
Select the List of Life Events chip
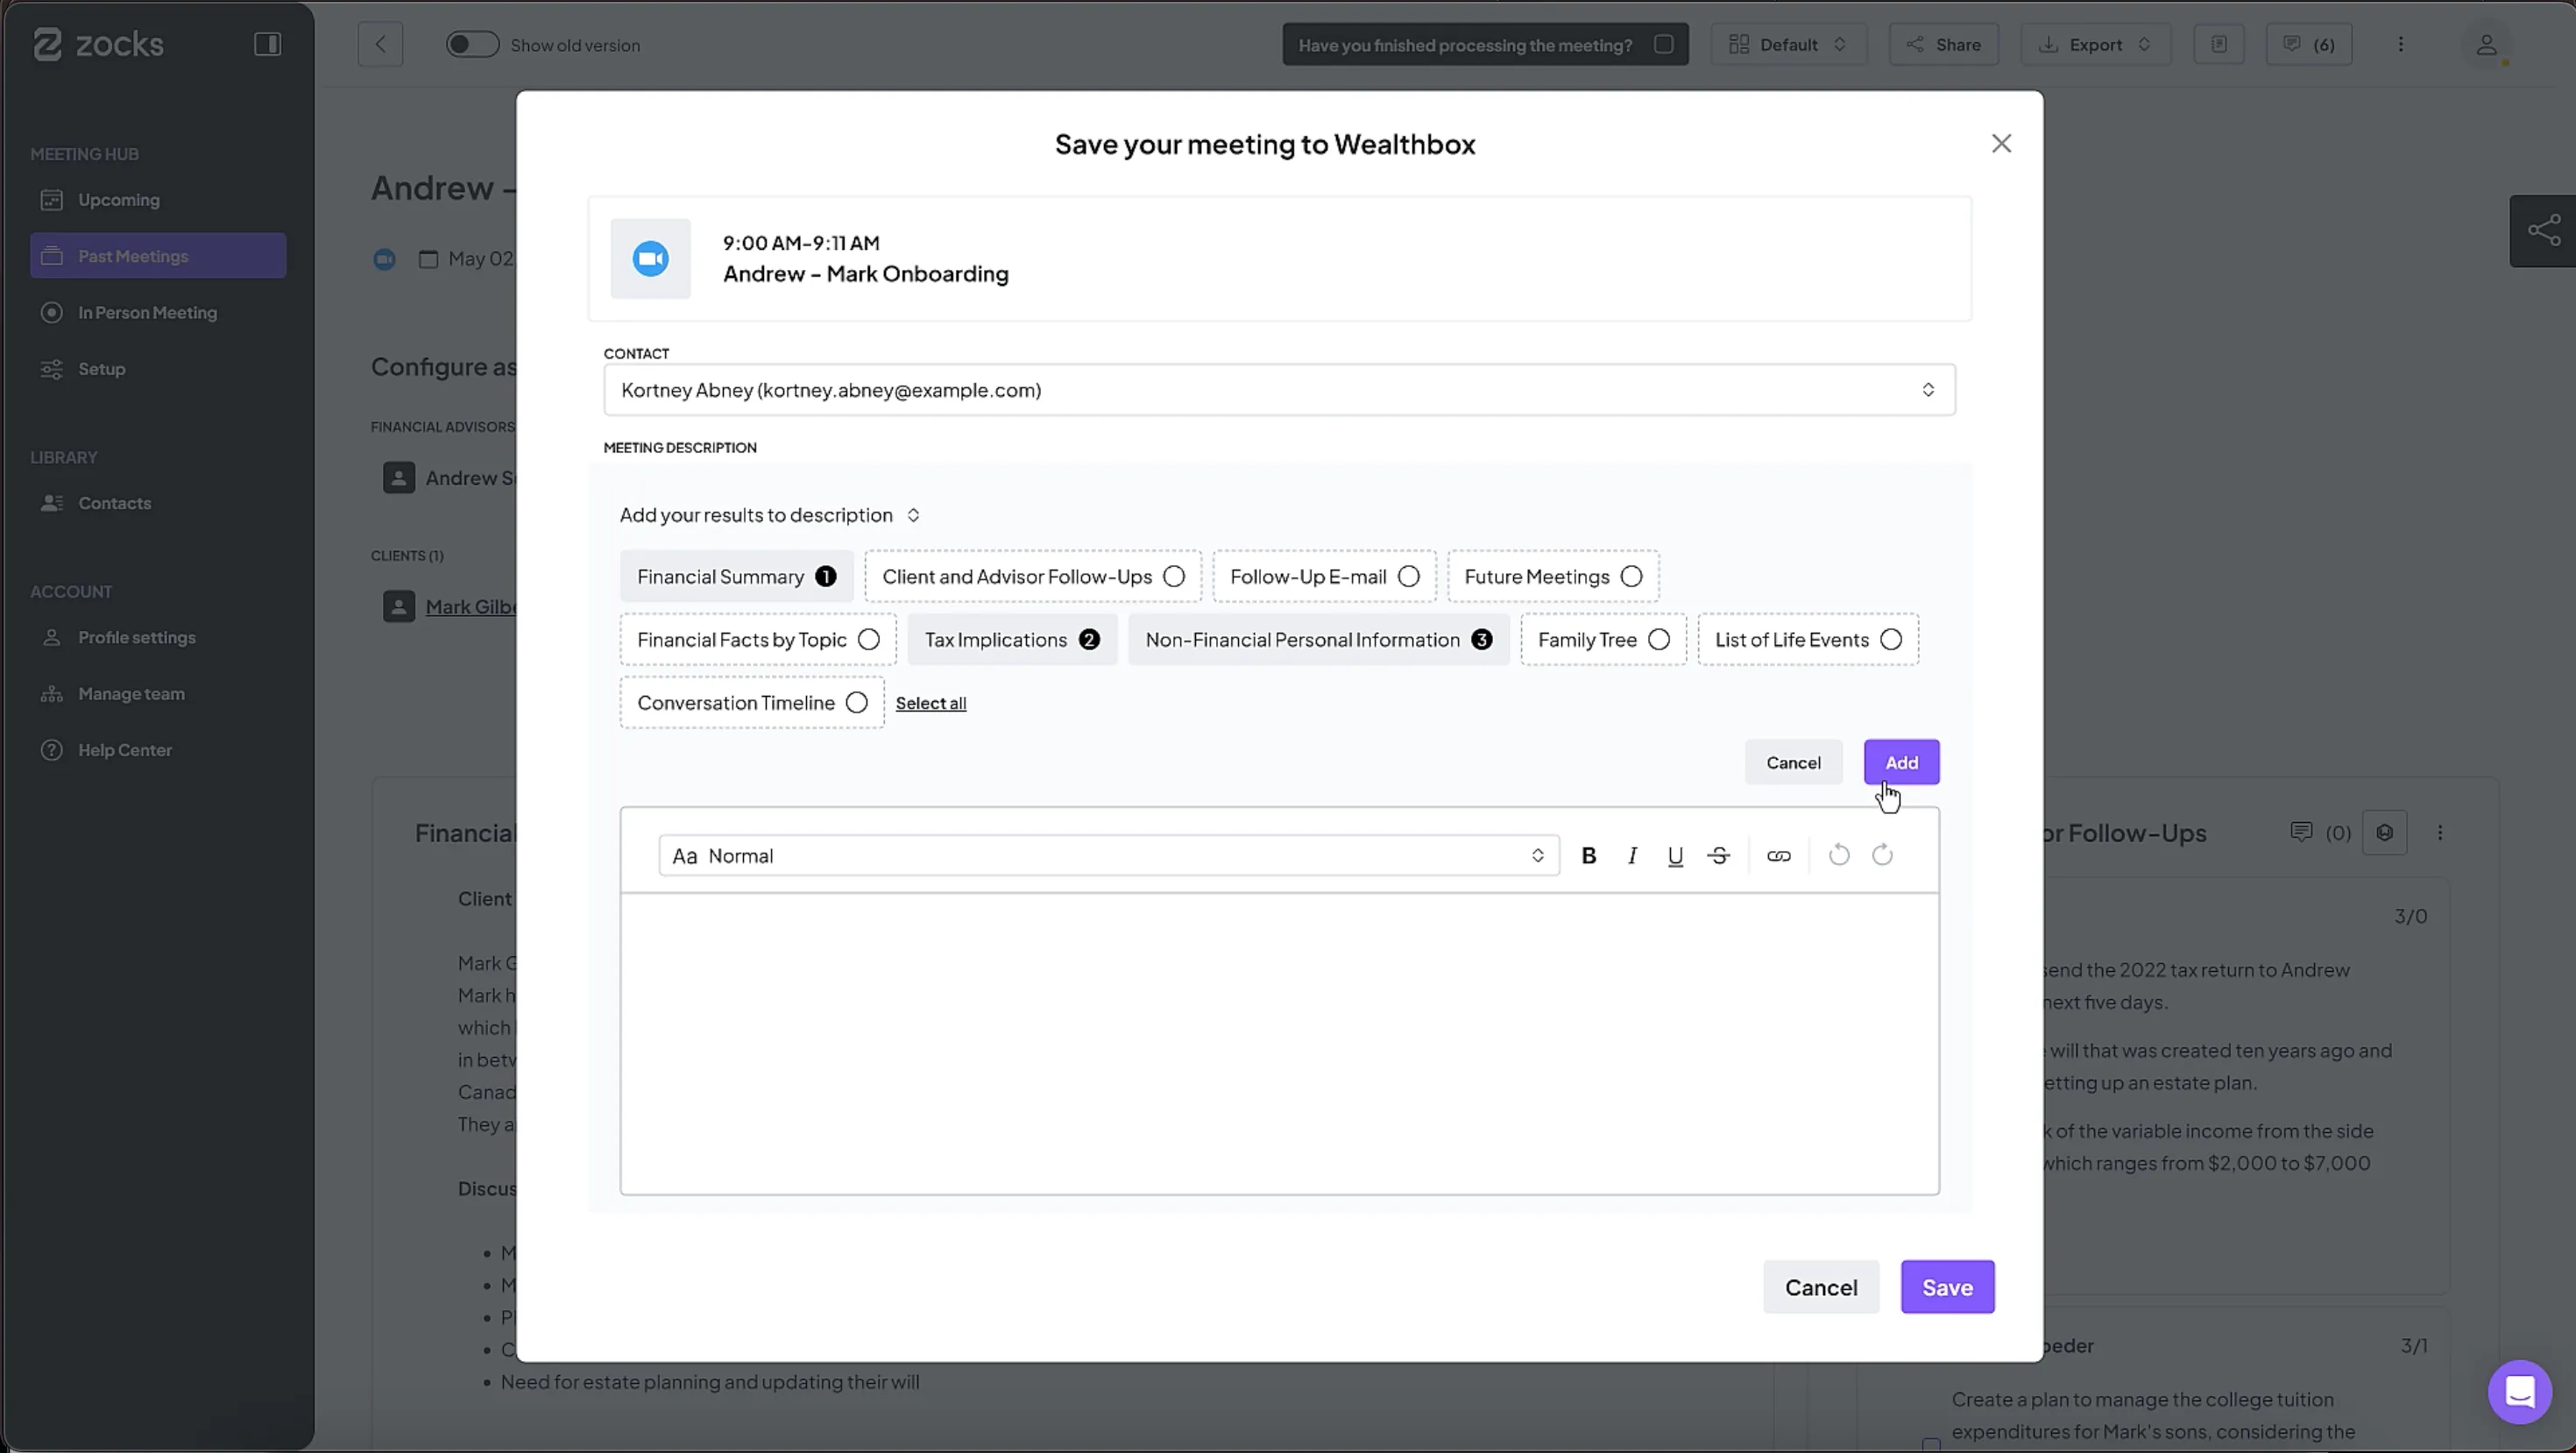click(x=1807, y=639)
